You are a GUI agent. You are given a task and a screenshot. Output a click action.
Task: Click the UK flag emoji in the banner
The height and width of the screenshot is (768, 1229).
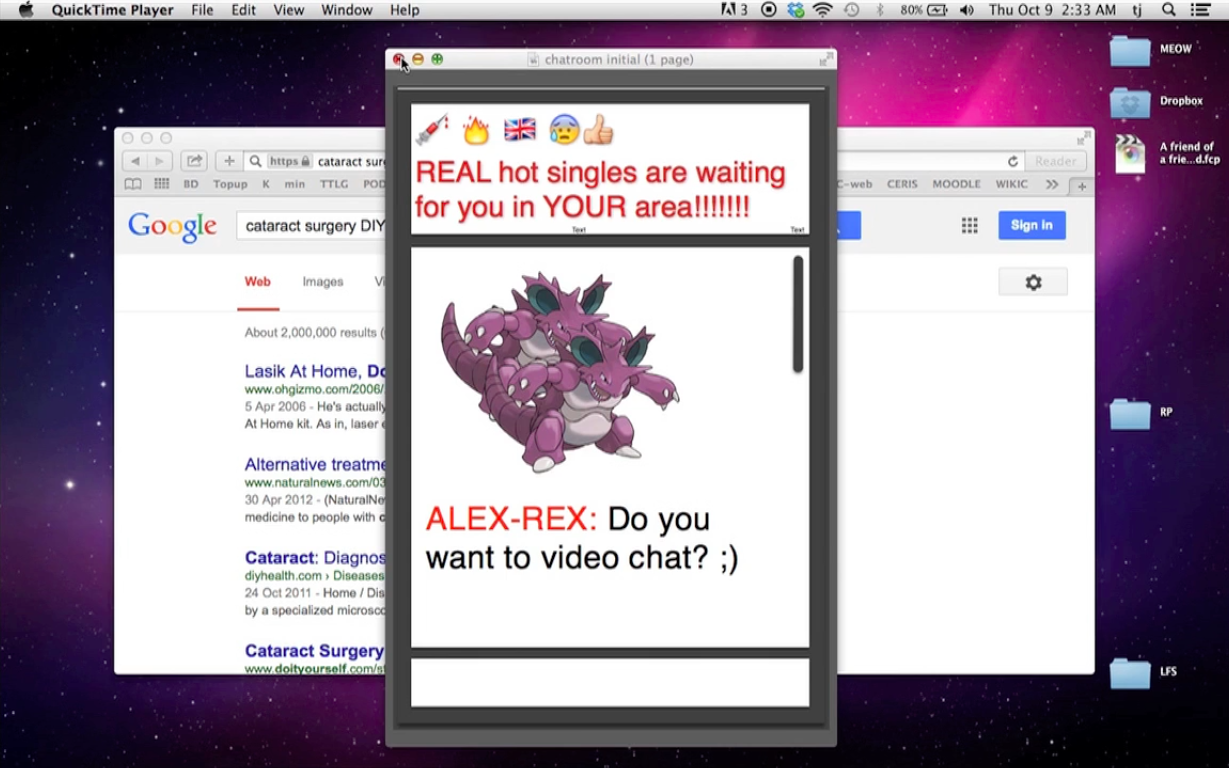coord(520,129)
